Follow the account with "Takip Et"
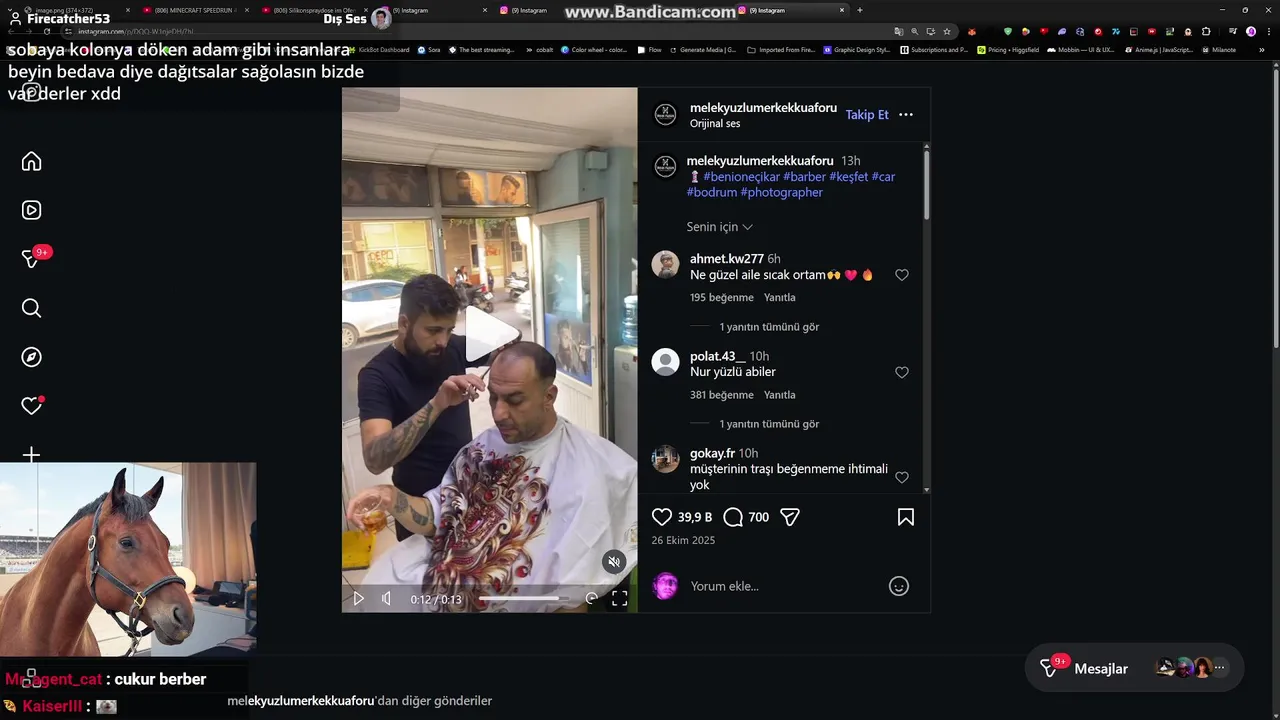Image resolution: width=1280 pixels, height=720 pixels. [867, 115]
